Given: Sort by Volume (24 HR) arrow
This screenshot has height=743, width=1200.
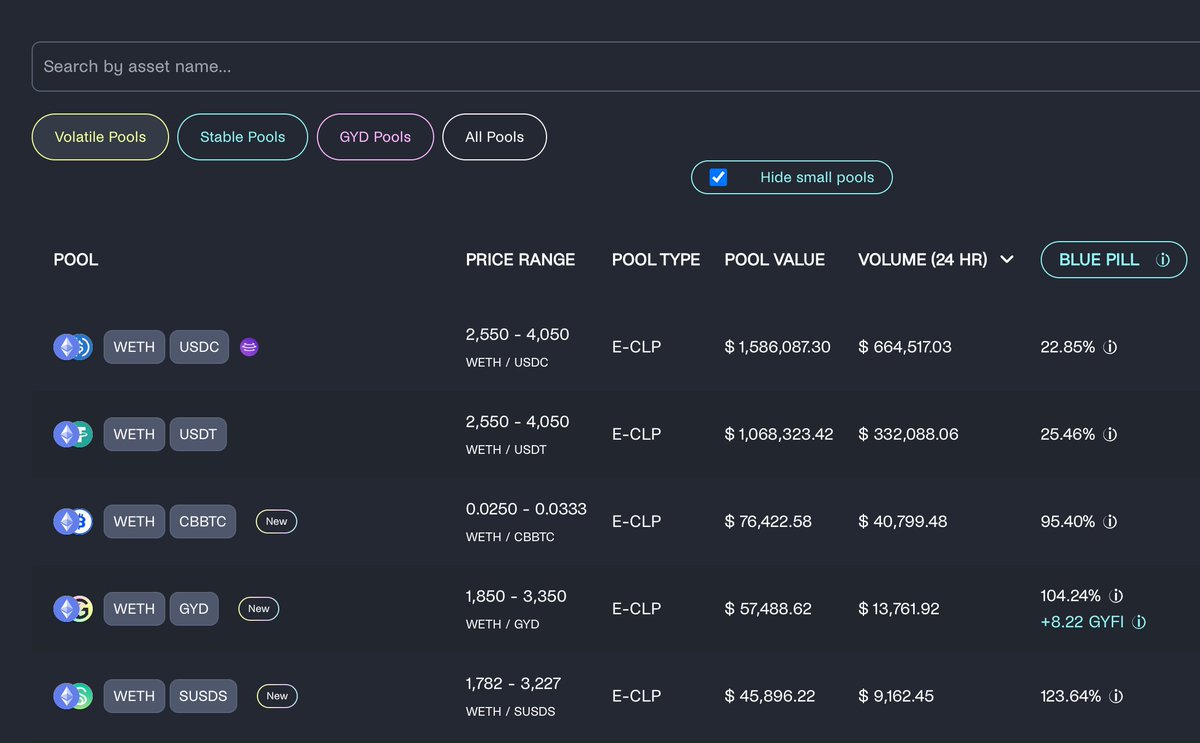Looking at the screenshot, I should (1007, 260).
